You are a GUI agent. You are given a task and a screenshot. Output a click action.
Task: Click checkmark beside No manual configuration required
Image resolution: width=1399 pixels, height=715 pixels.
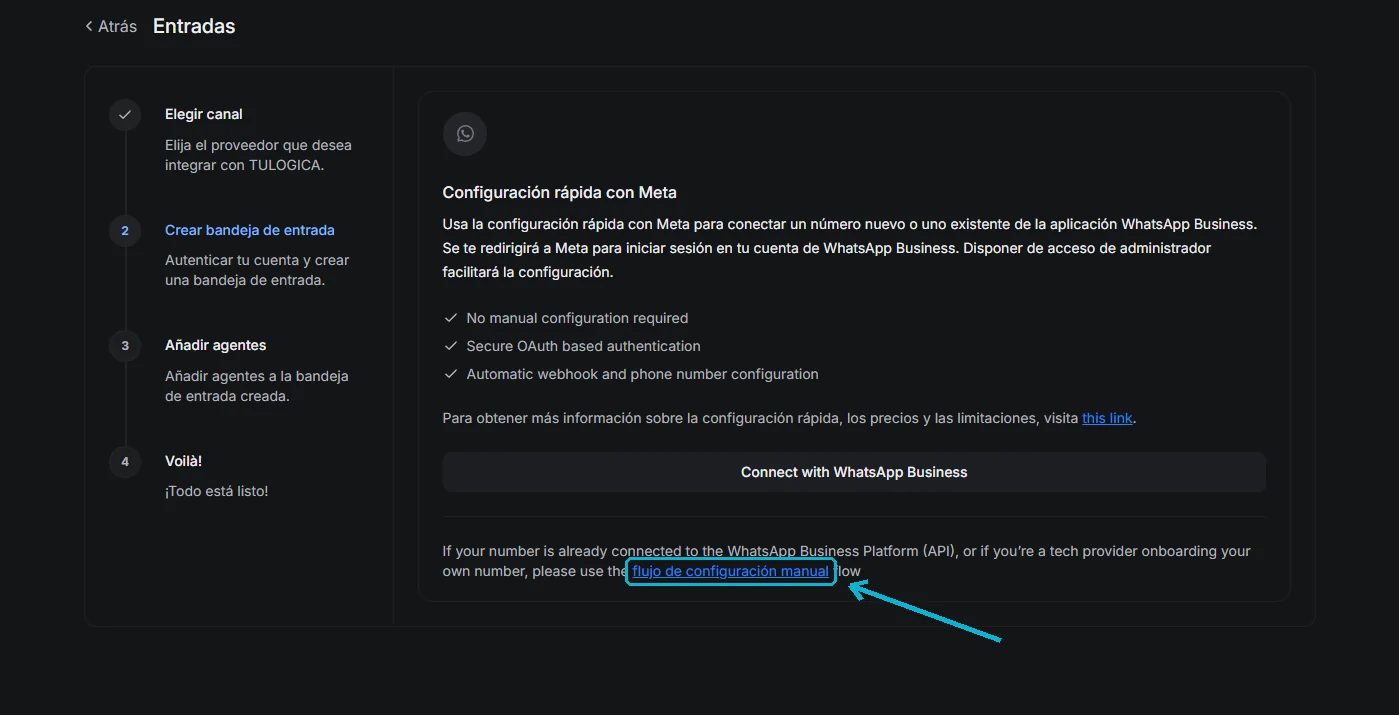click(450, 318)
